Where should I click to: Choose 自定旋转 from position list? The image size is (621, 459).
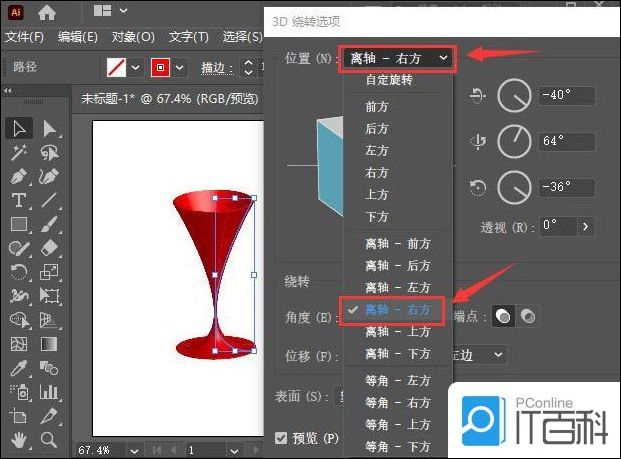pyautogui.click(x=389, y=80)
